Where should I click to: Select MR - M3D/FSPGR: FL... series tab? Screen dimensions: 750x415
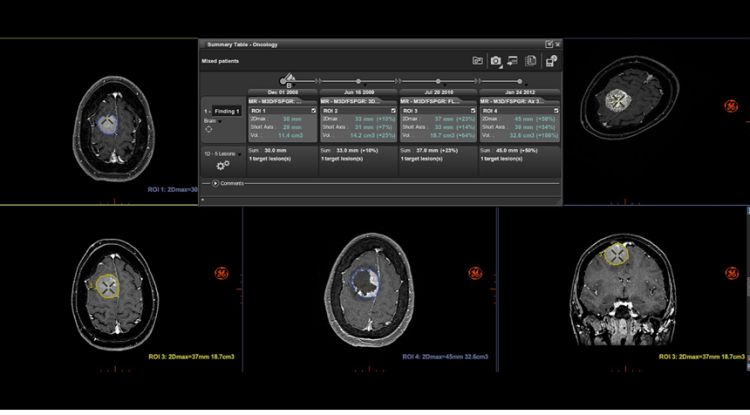[x=439, y=101]
